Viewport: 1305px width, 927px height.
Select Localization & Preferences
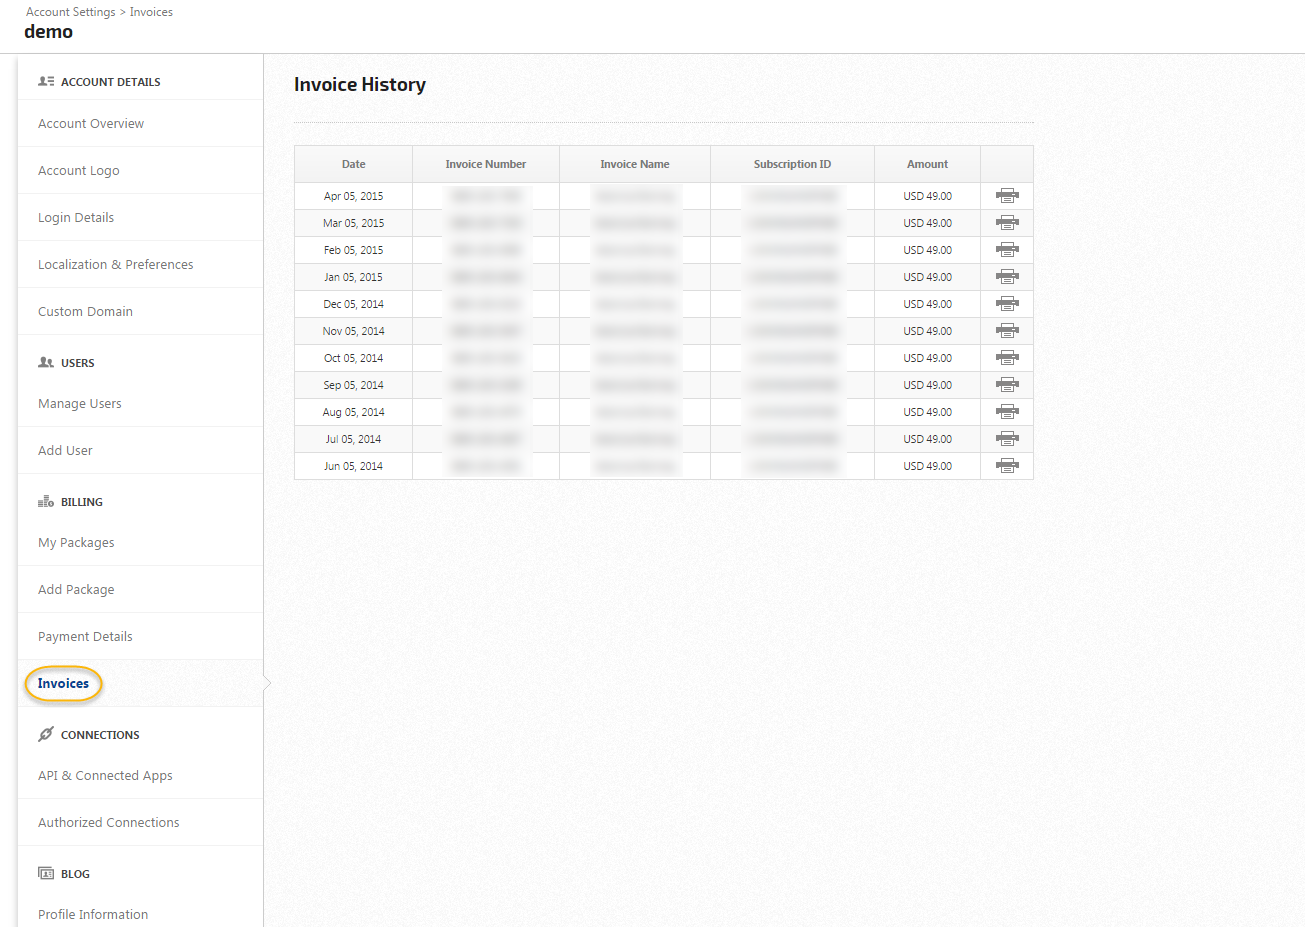116,265
